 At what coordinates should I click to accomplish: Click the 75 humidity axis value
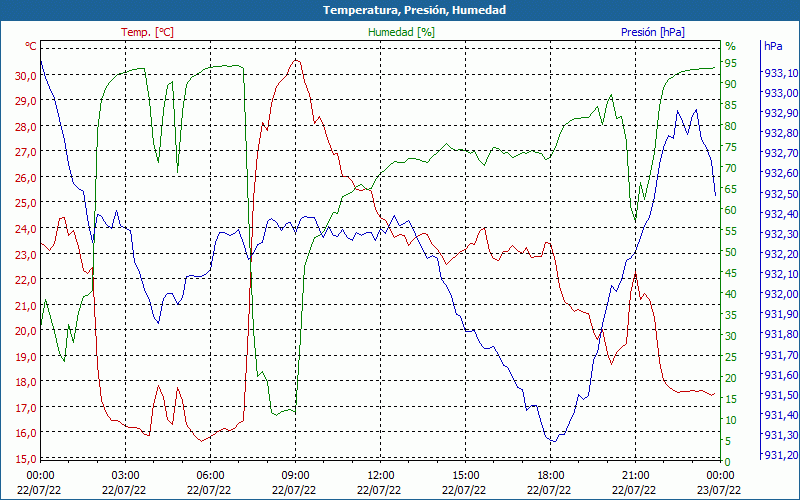pos(731,147)
